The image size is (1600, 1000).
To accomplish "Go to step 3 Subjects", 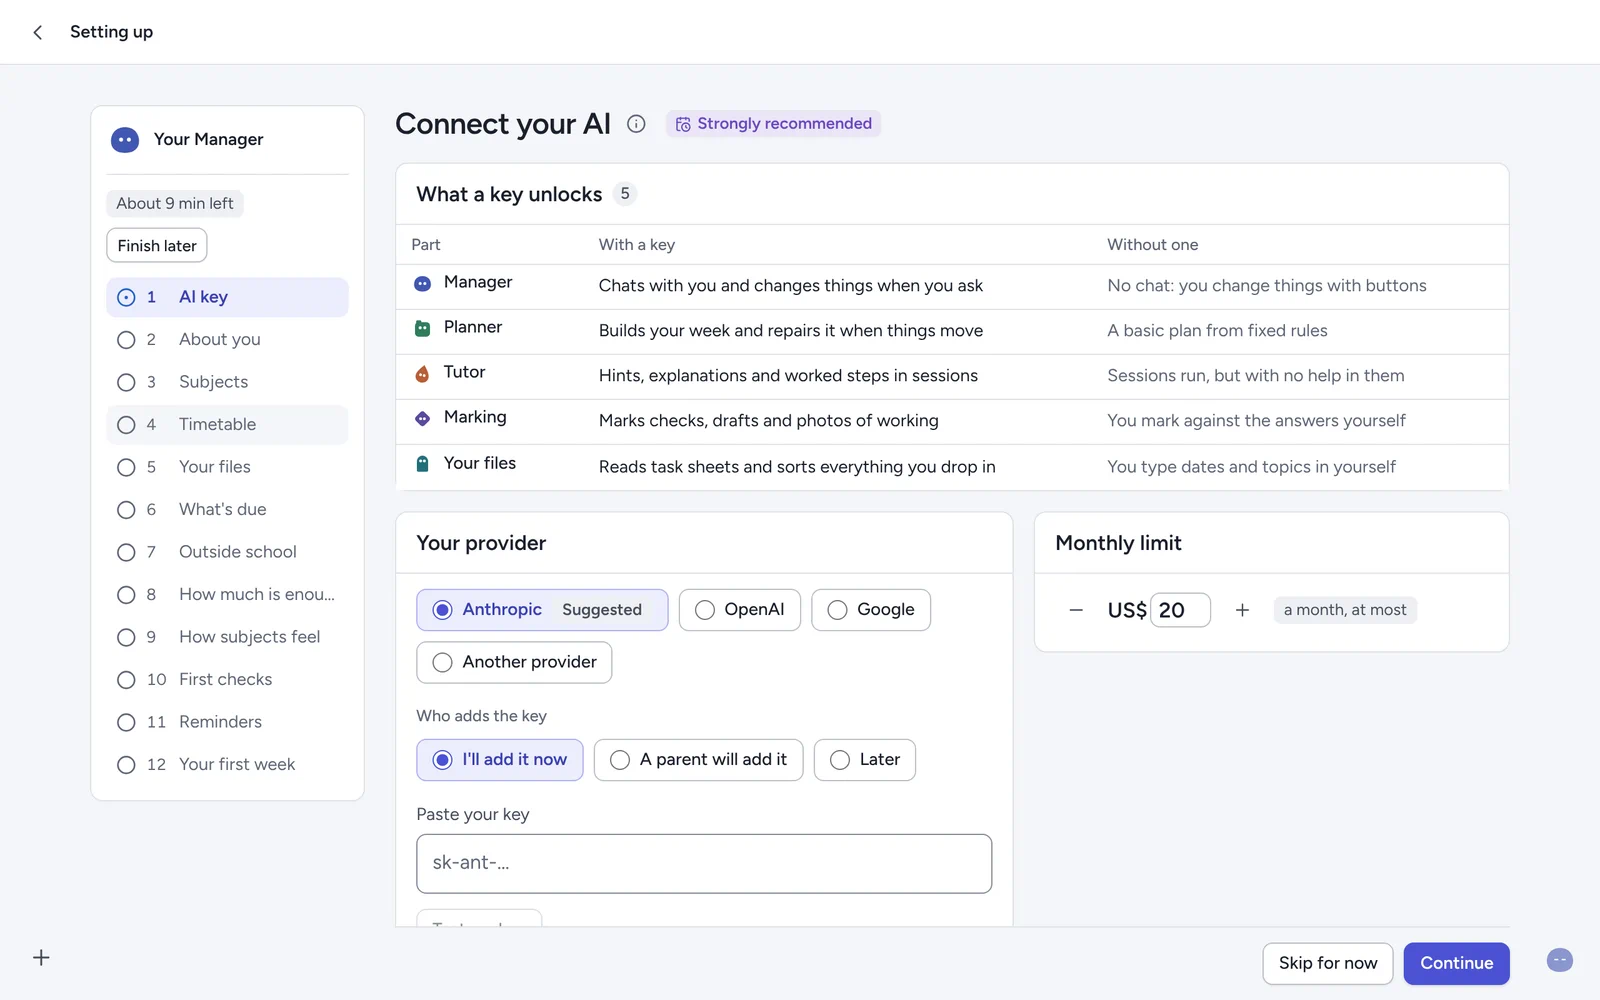I will (227, 382).
